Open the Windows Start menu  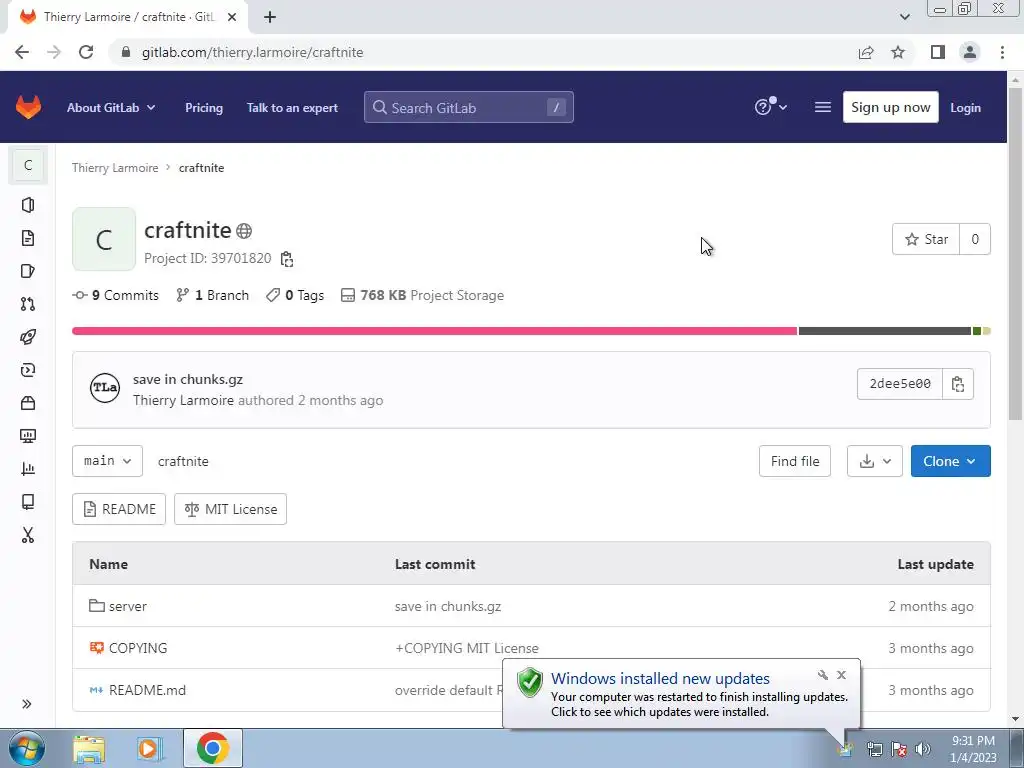[x=27, y=748]
